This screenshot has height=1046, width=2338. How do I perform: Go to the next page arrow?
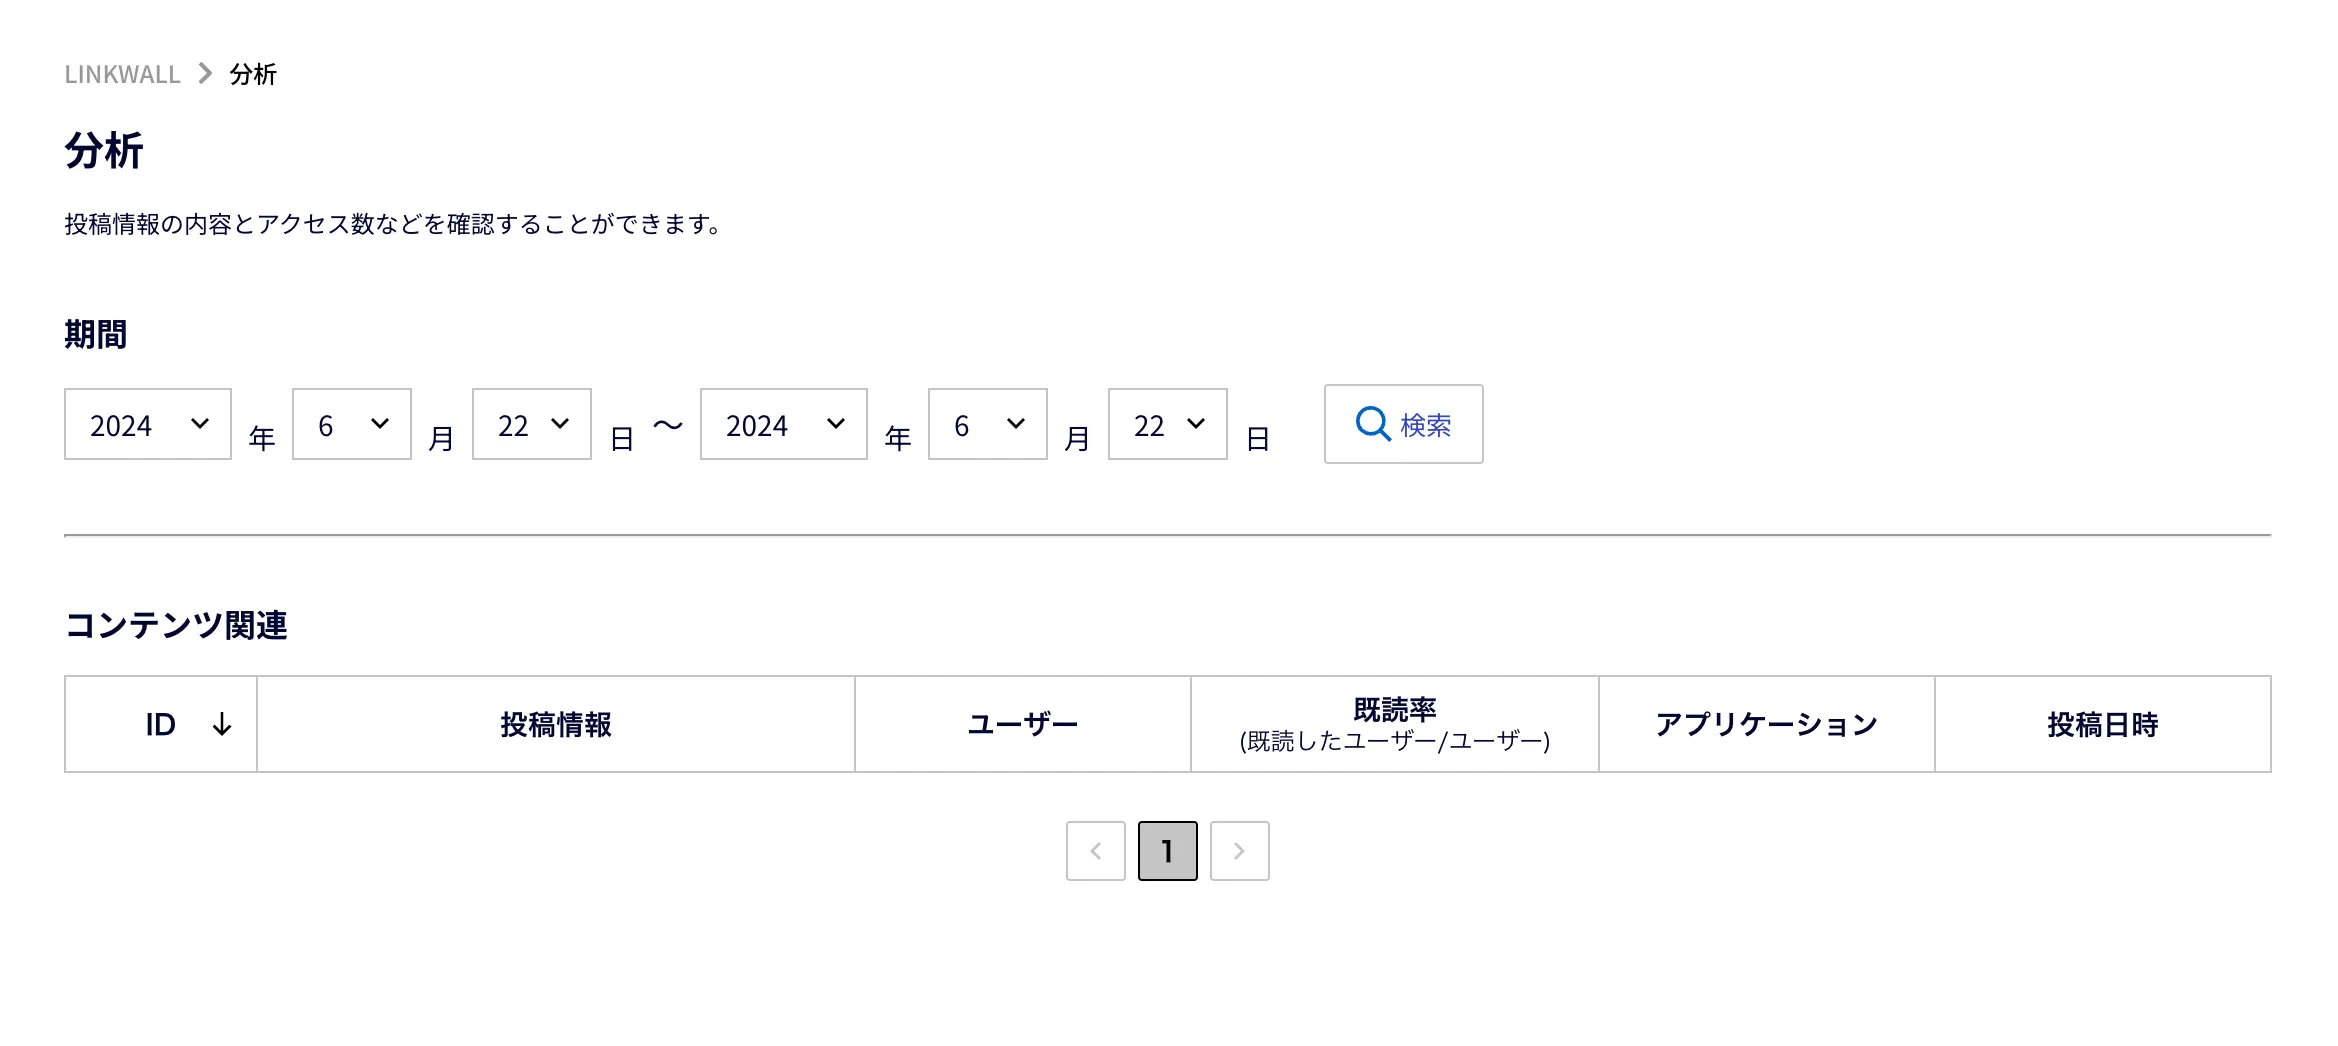pos(1240,851)
